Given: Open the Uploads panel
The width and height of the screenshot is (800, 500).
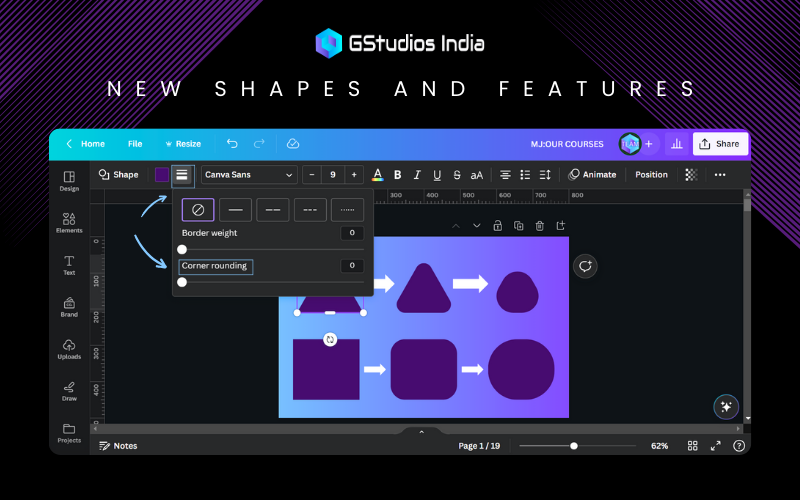Looking at the screenshot, I should (69, 349).
